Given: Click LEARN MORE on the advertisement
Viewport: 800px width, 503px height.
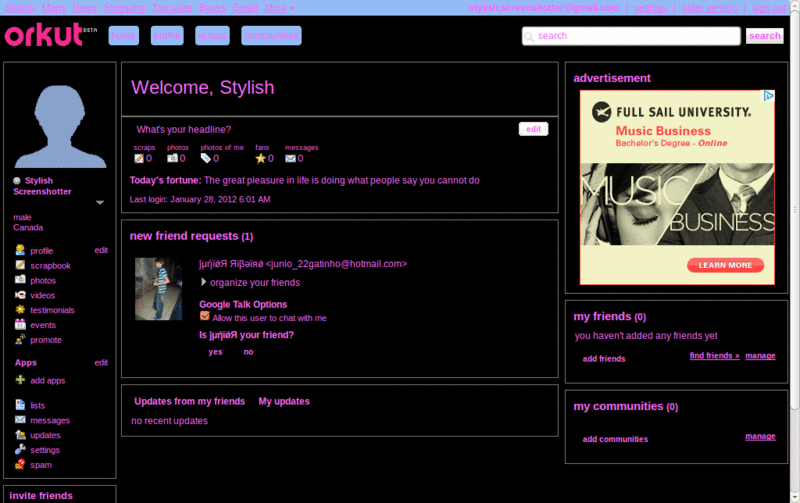Looking at the screenshot, I should coord(725,265).
